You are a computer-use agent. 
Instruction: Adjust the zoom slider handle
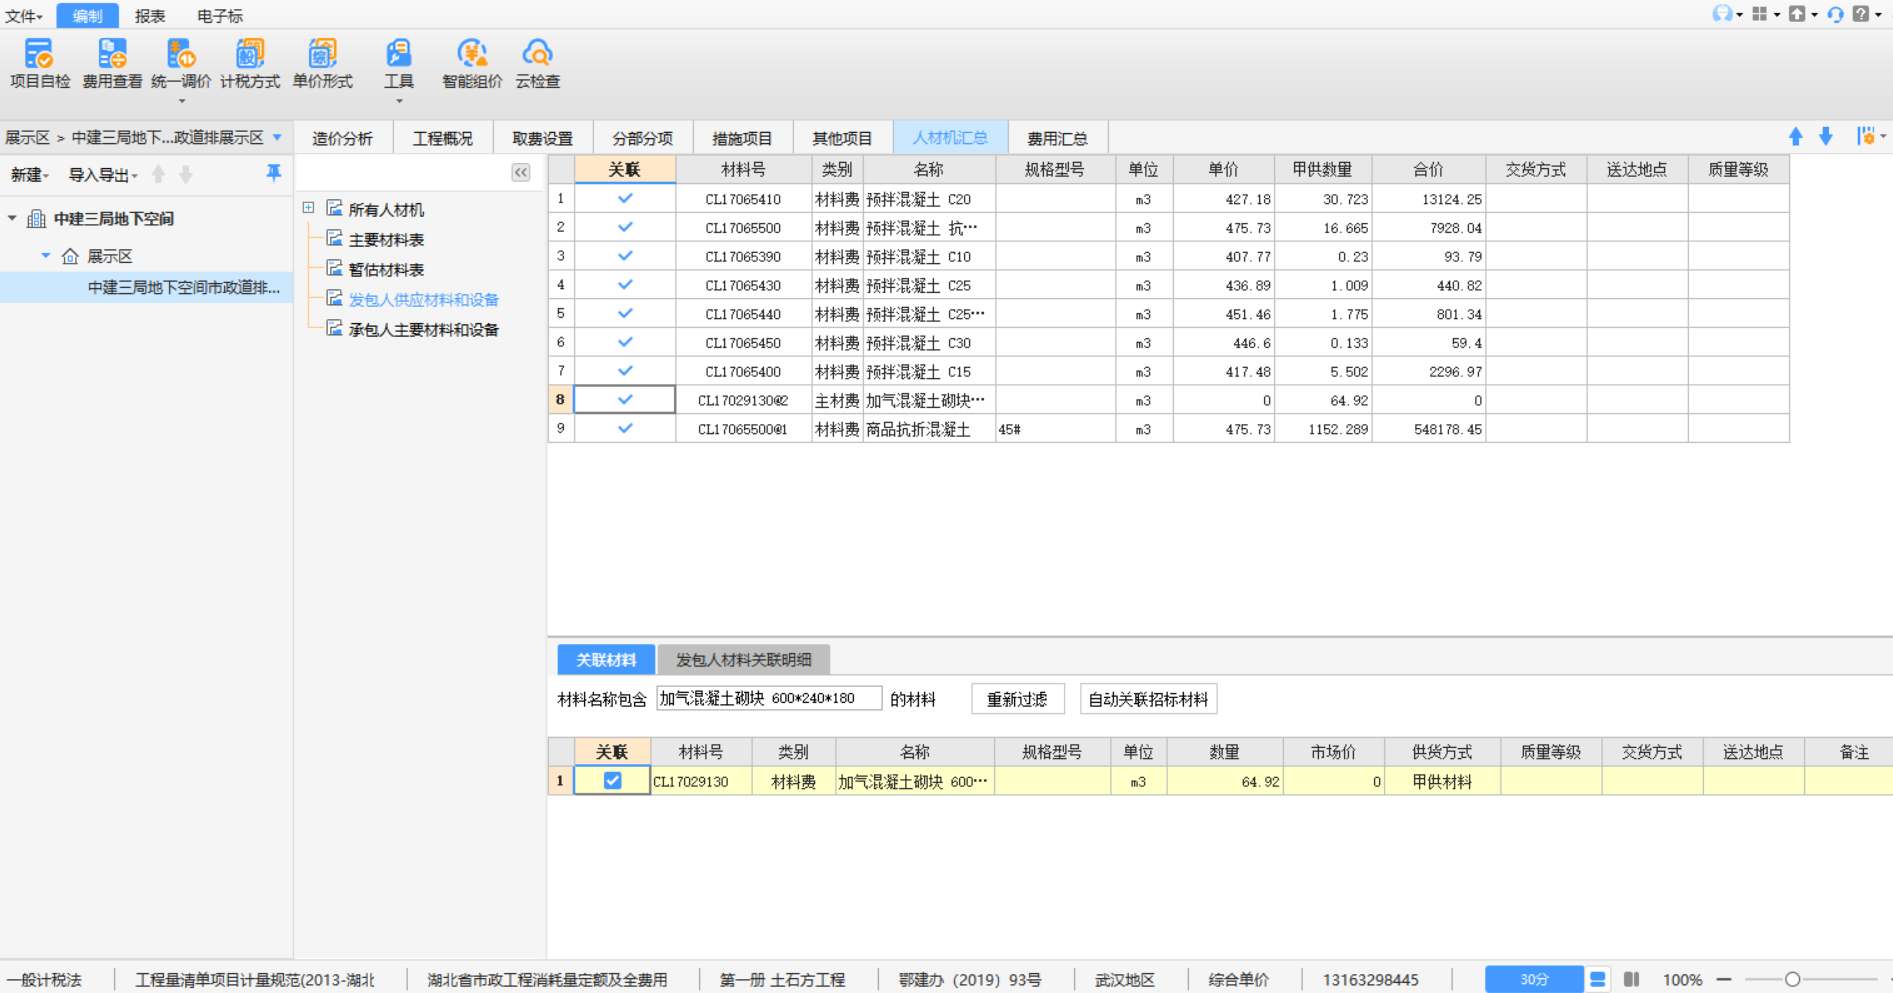[1792, 979]
